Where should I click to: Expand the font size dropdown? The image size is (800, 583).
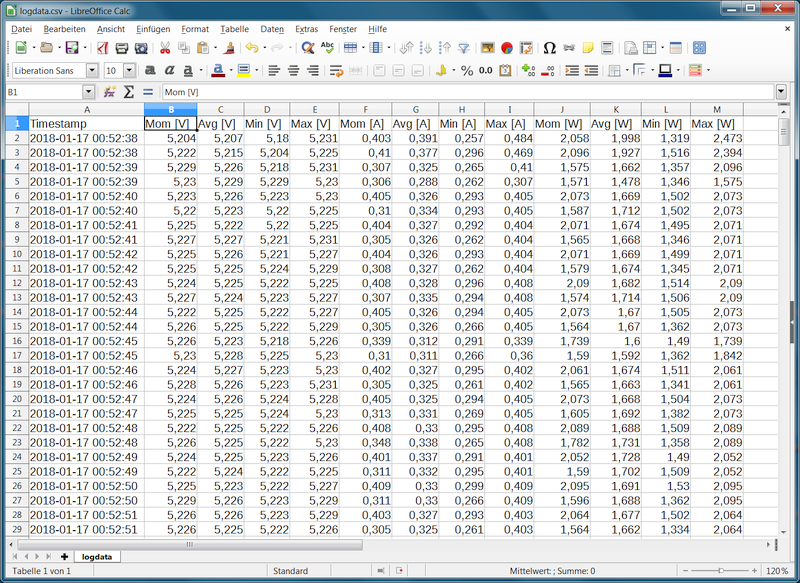129,71
